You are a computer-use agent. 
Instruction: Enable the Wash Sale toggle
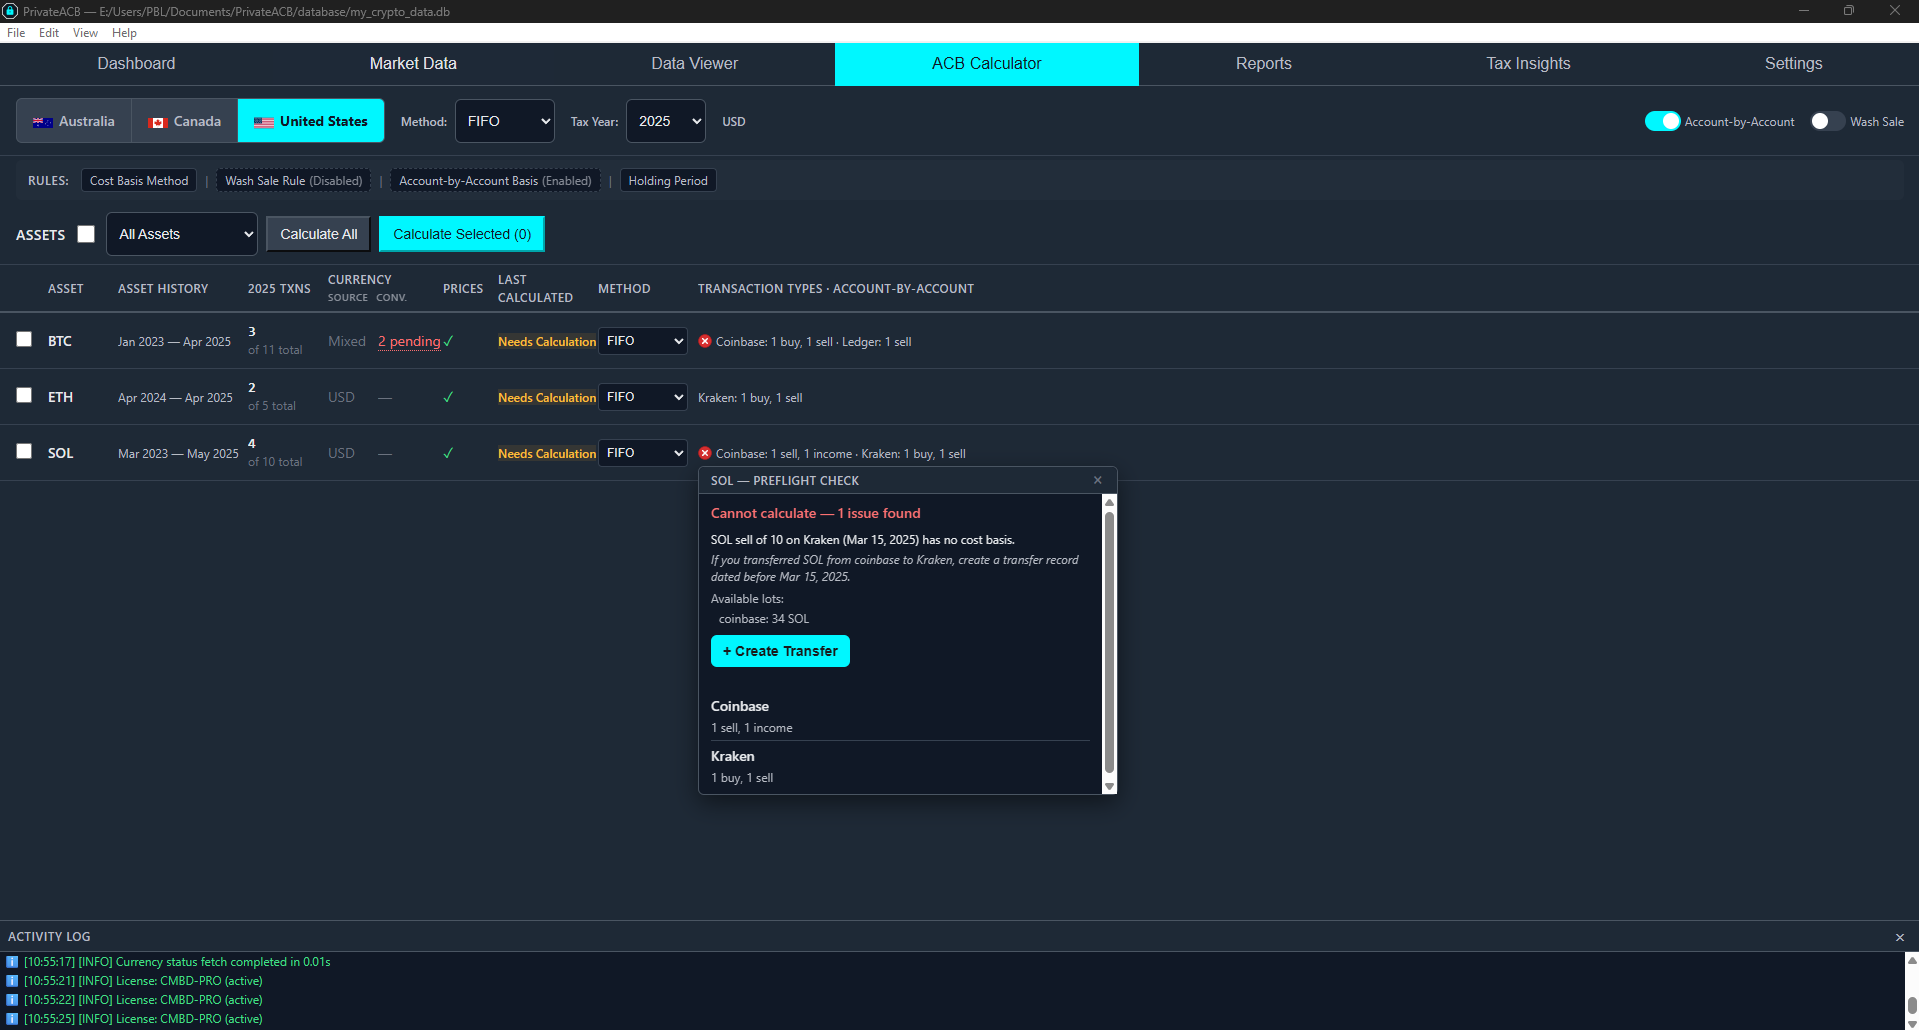1826,121
